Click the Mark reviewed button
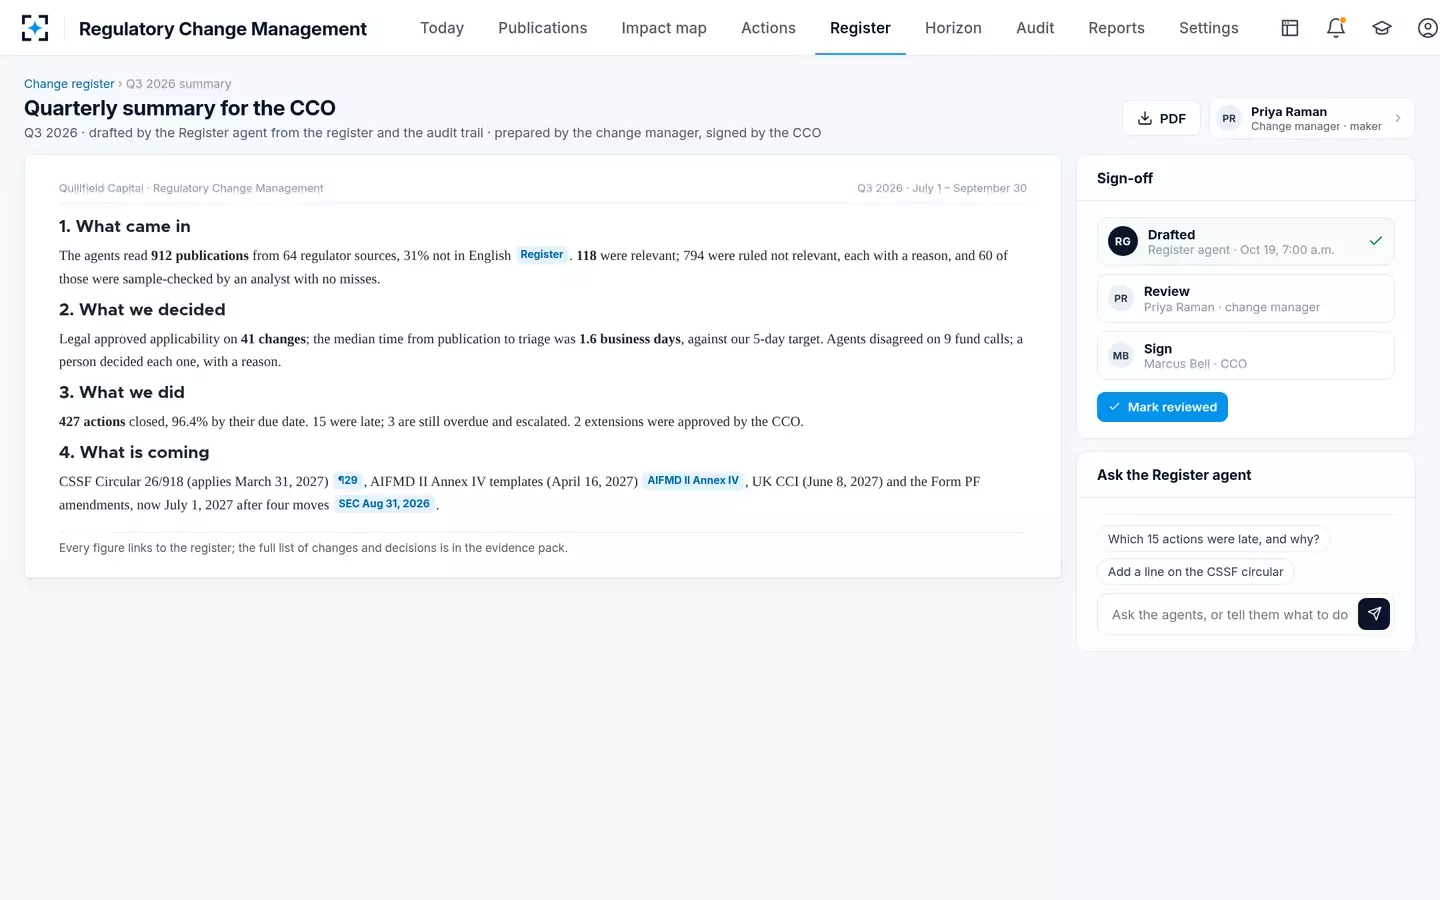This screenshot has width=1440, height=900. pos(1162,407)
